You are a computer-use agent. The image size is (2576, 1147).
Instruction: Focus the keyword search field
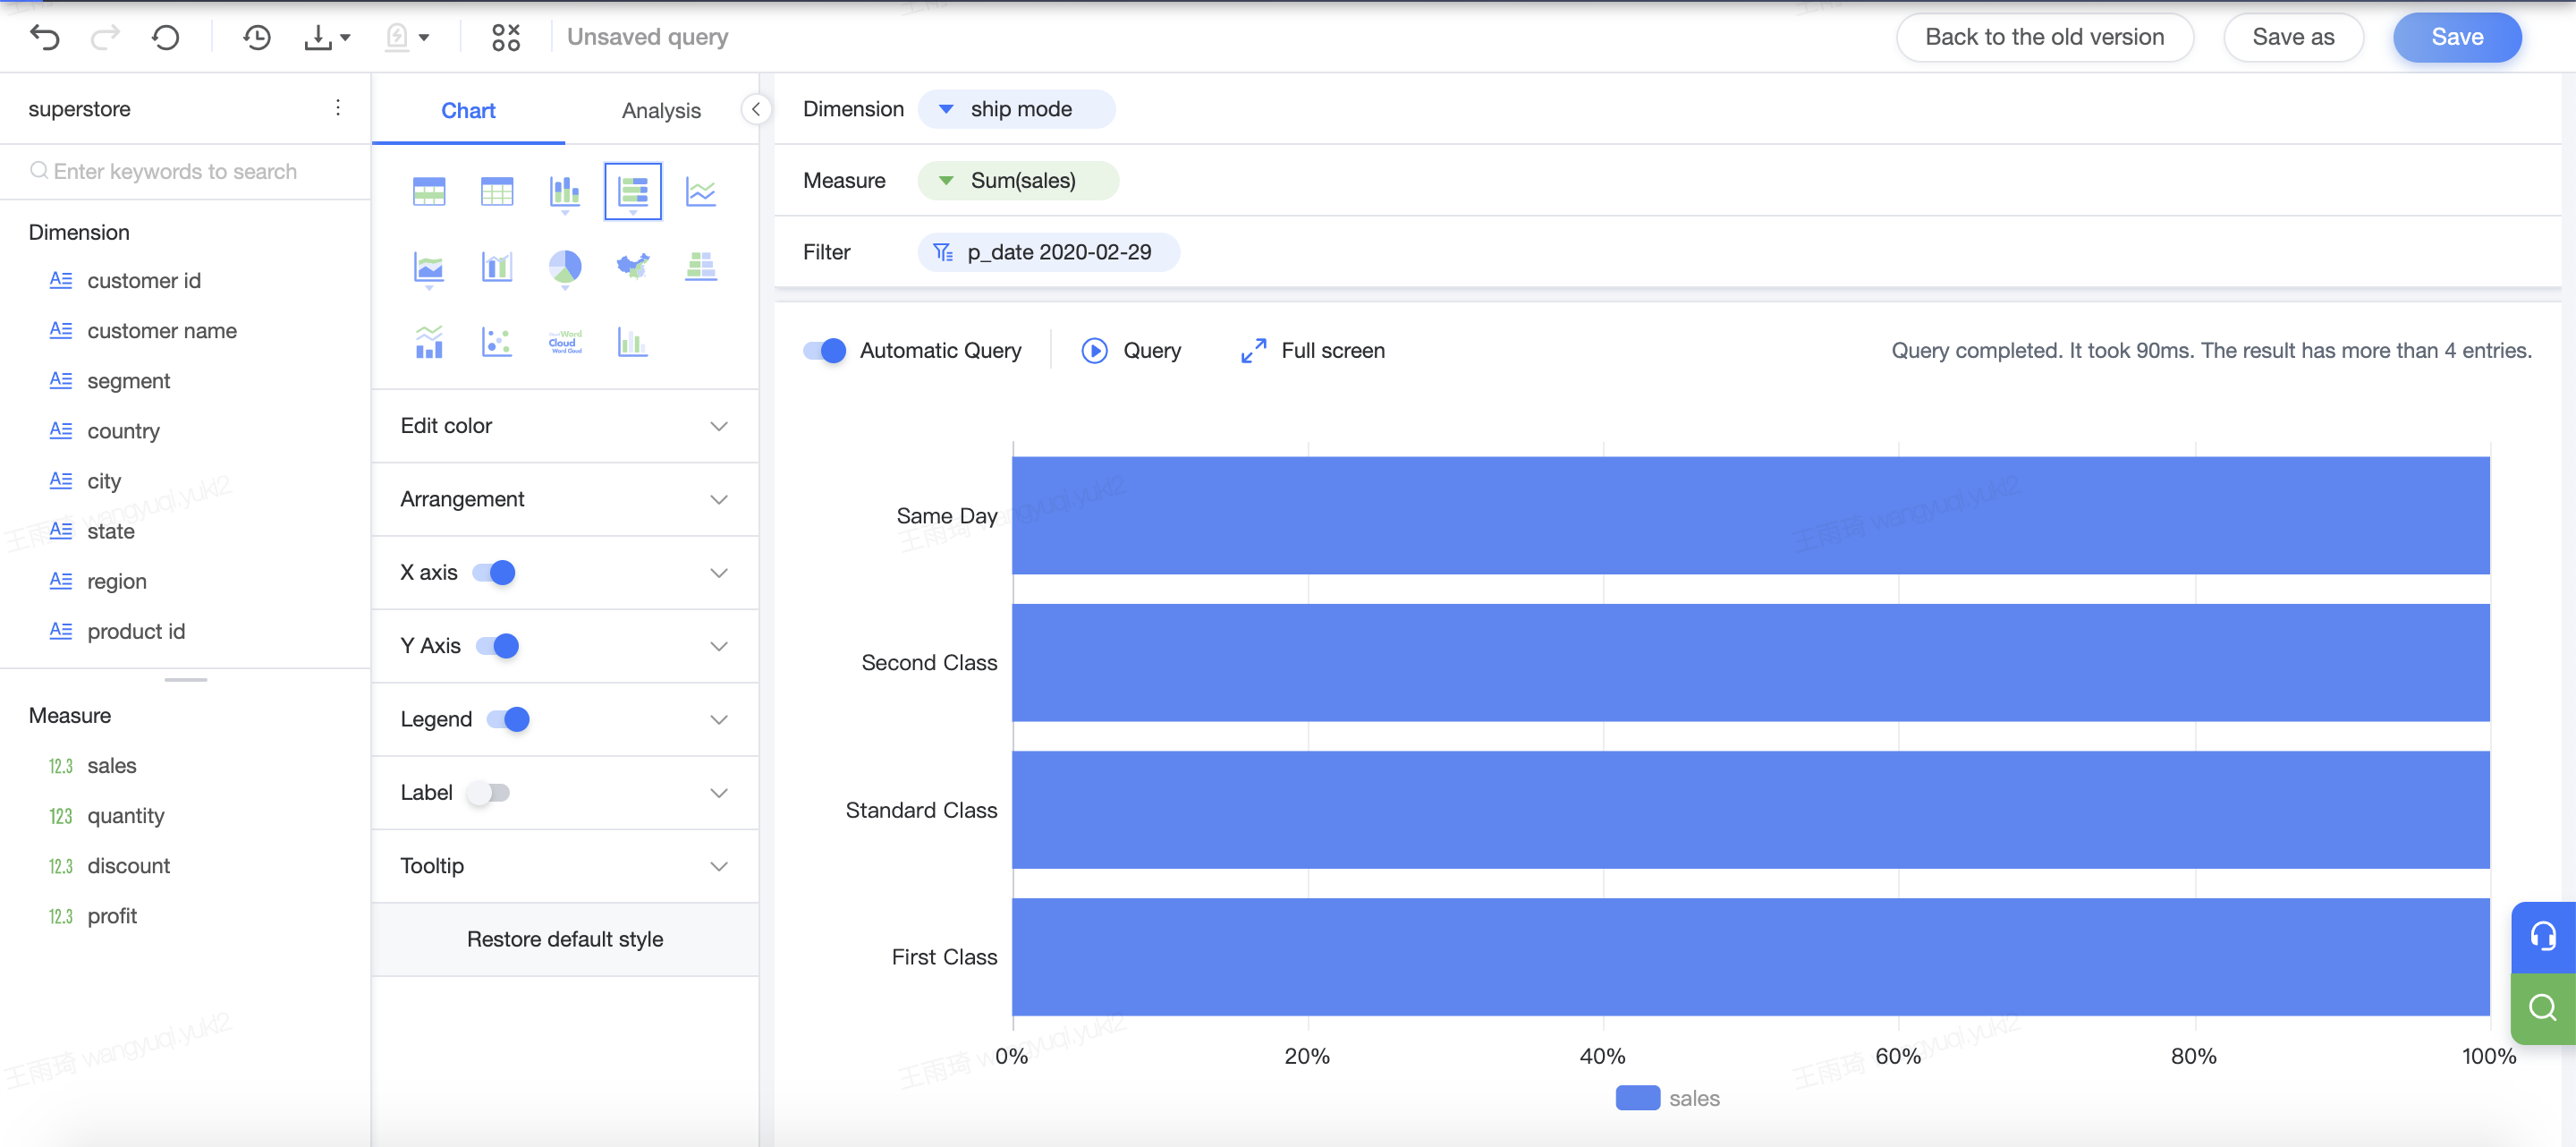click(185, 171)
